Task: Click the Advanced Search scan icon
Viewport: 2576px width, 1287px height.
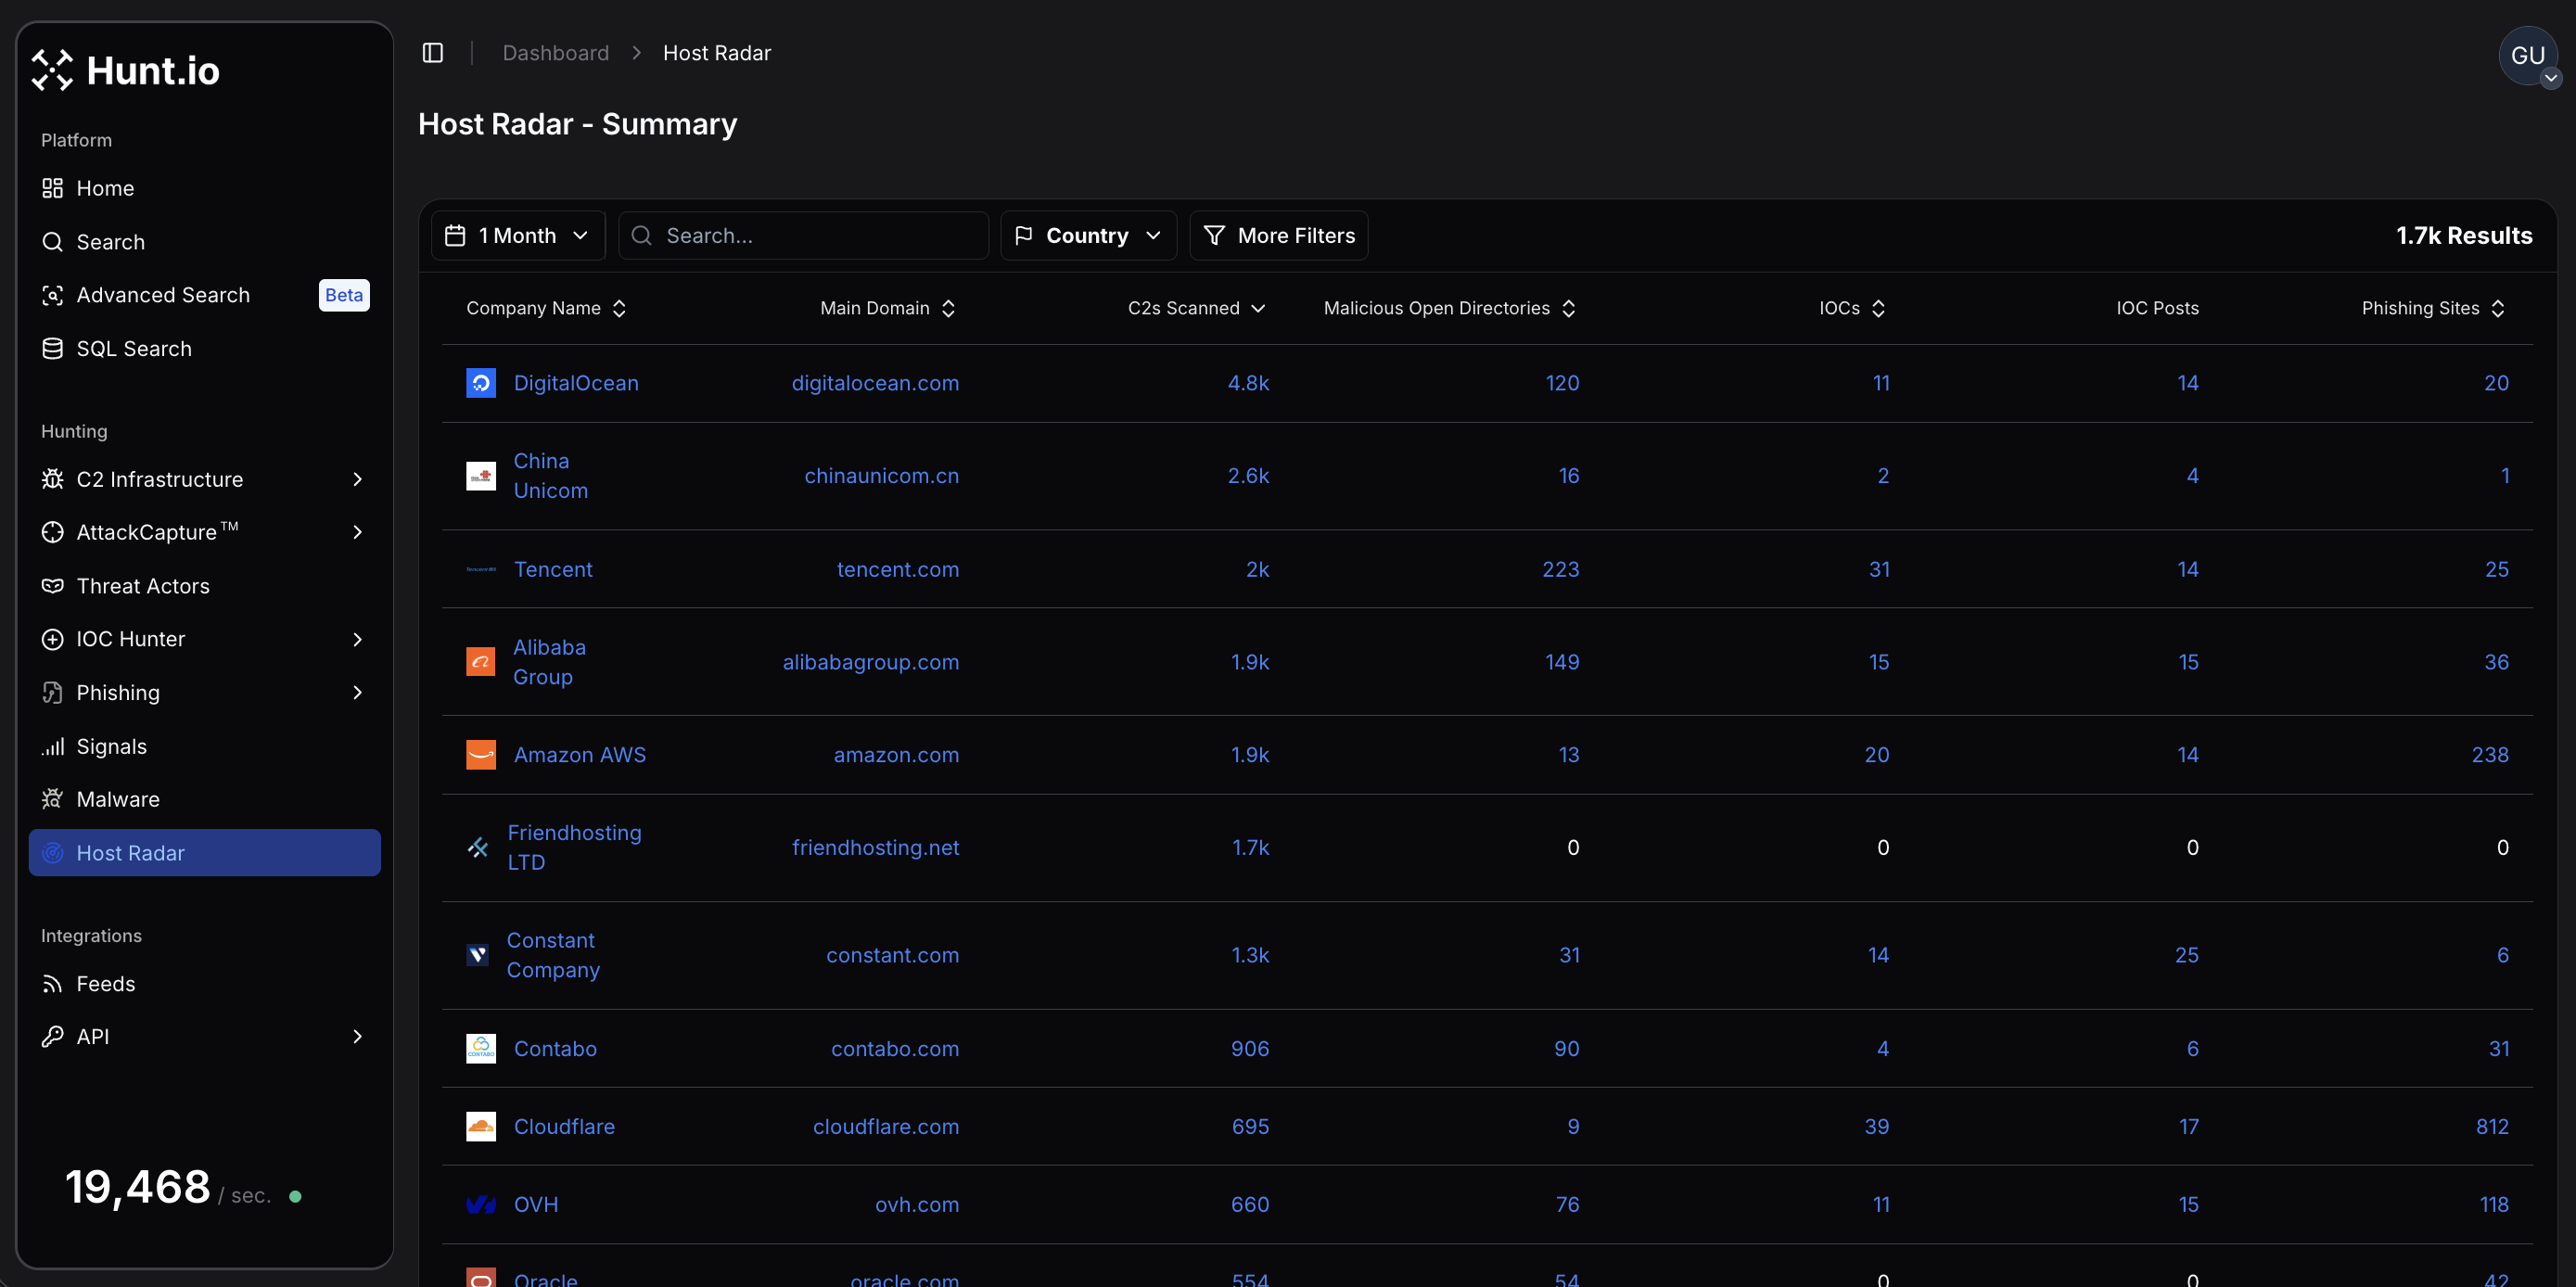Action: click(52, 295)
